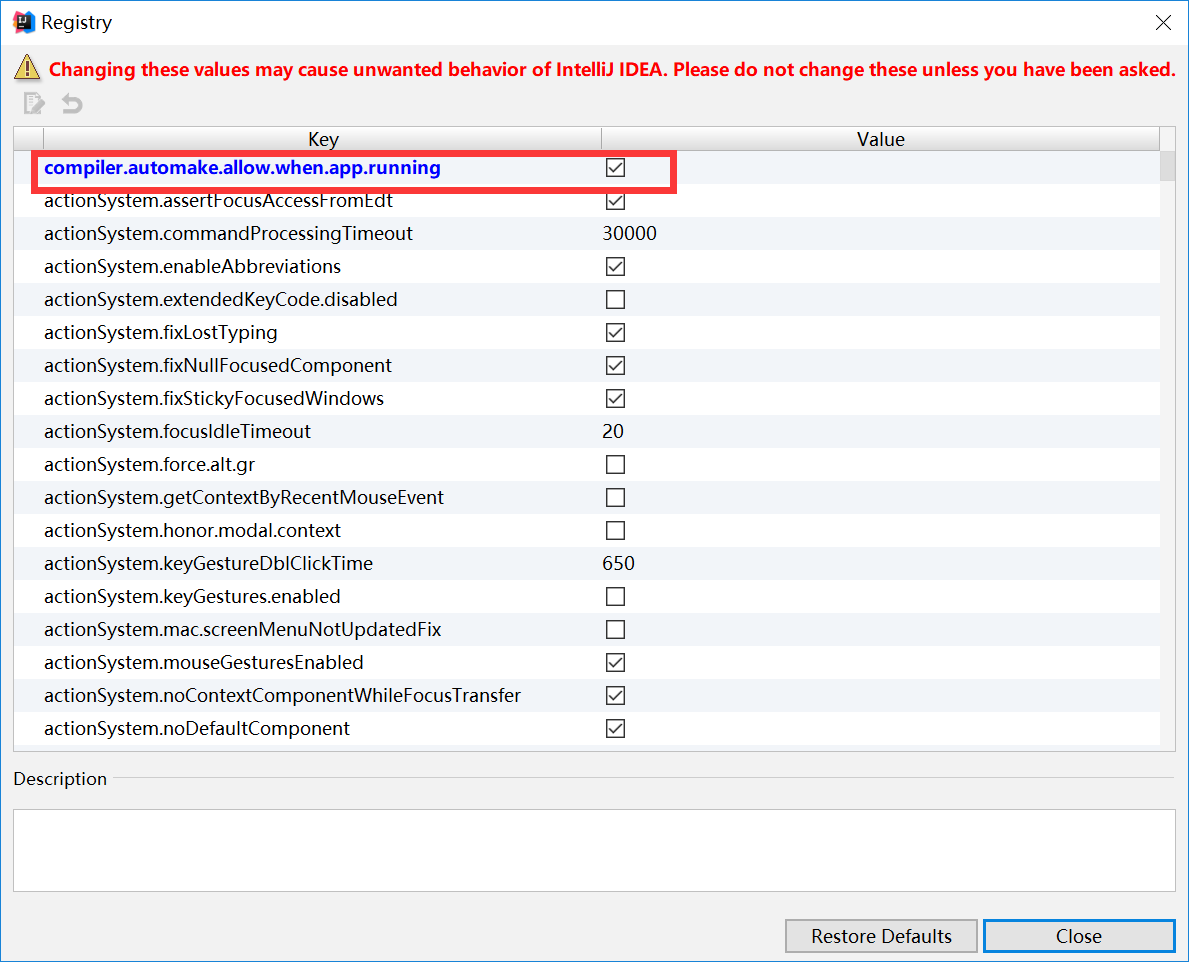Uncheck compiler.automake.allow.when.app.running checkbox
This screenshot has width=1189, height=962.
tap(616, 168)
